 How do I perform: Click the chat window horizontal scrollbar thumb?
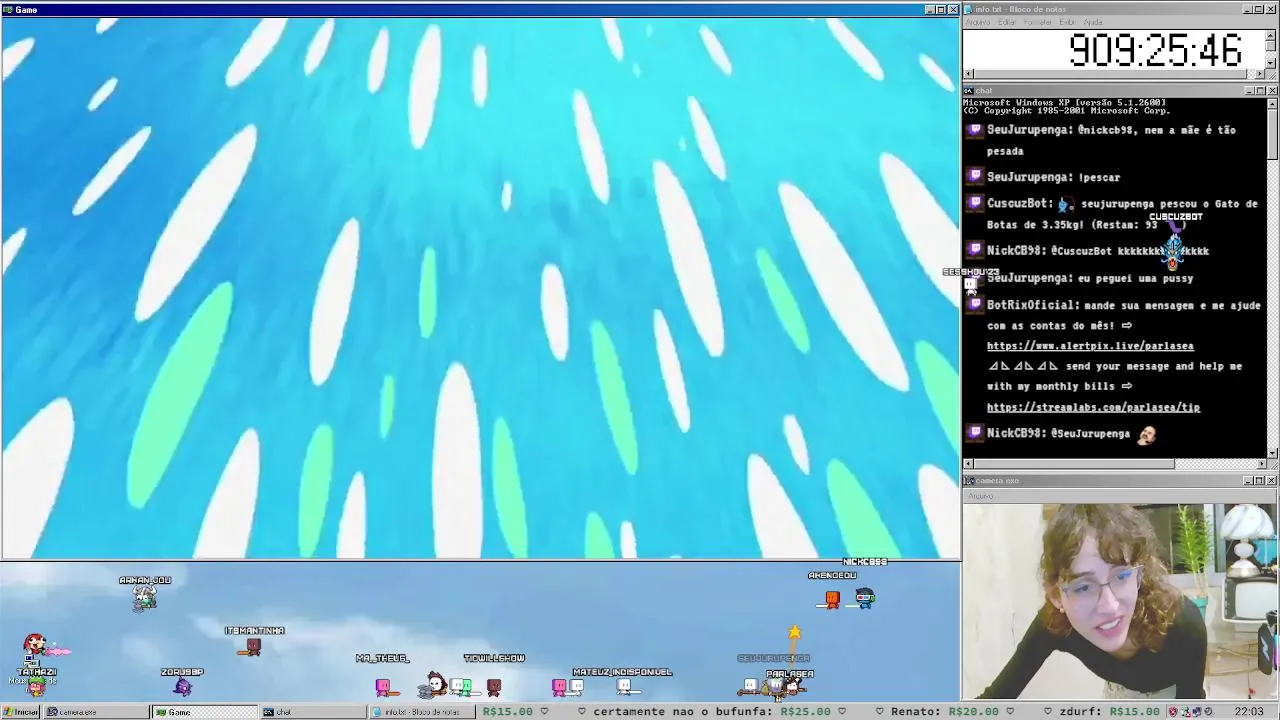tap(1075, 463)
